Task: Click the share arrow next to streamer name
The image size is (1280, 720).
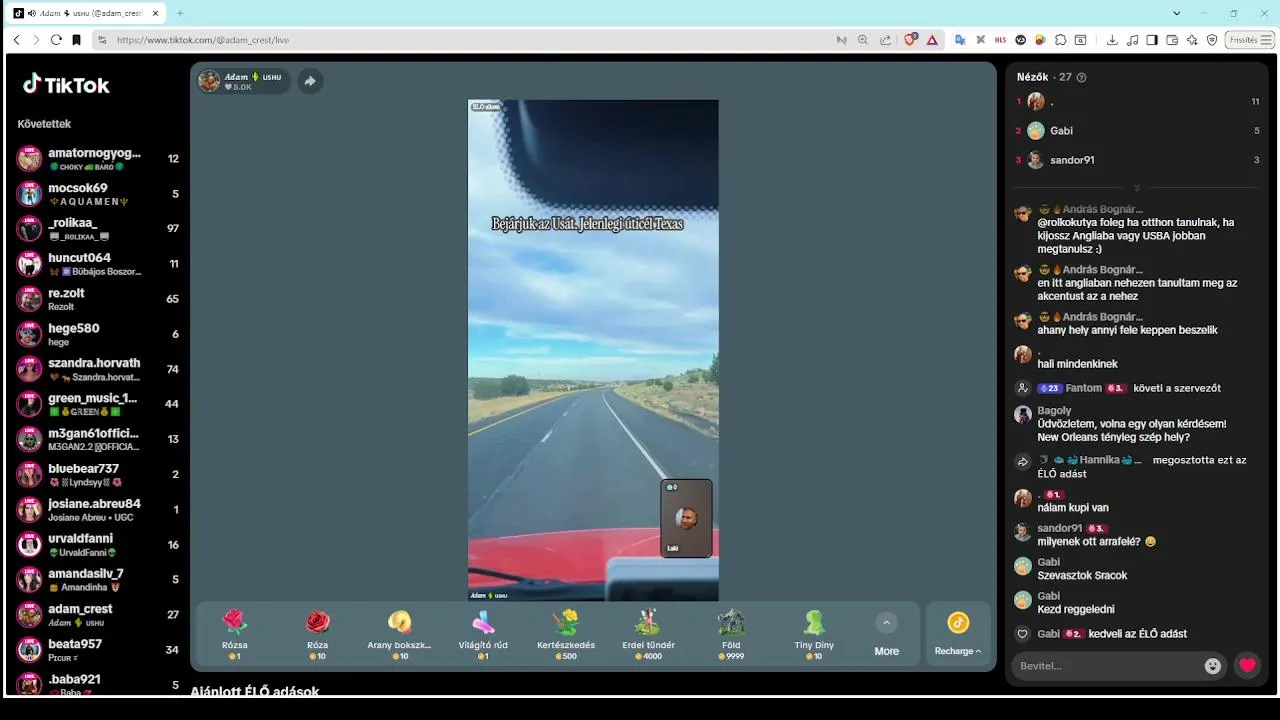Action: pos(310,81)
